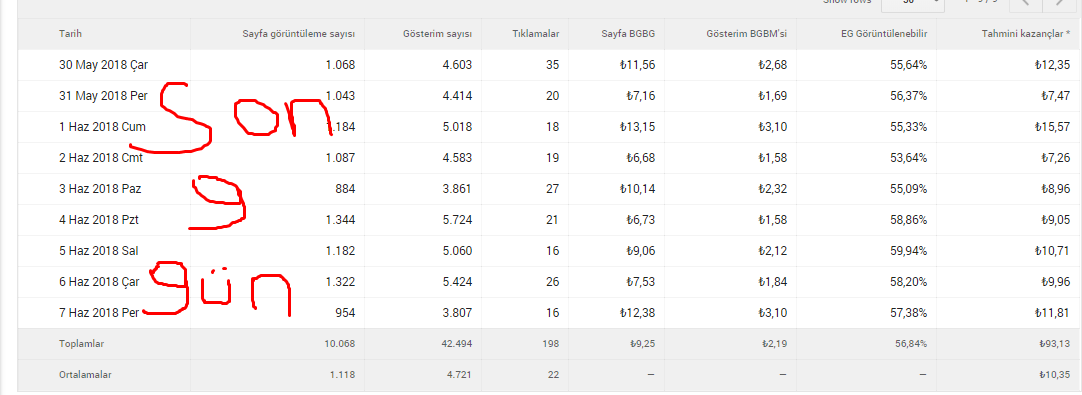1082x395 pixels.
Task: Sort by the Tarih column header
Action: pyautogui.click(x=71, y=33)
